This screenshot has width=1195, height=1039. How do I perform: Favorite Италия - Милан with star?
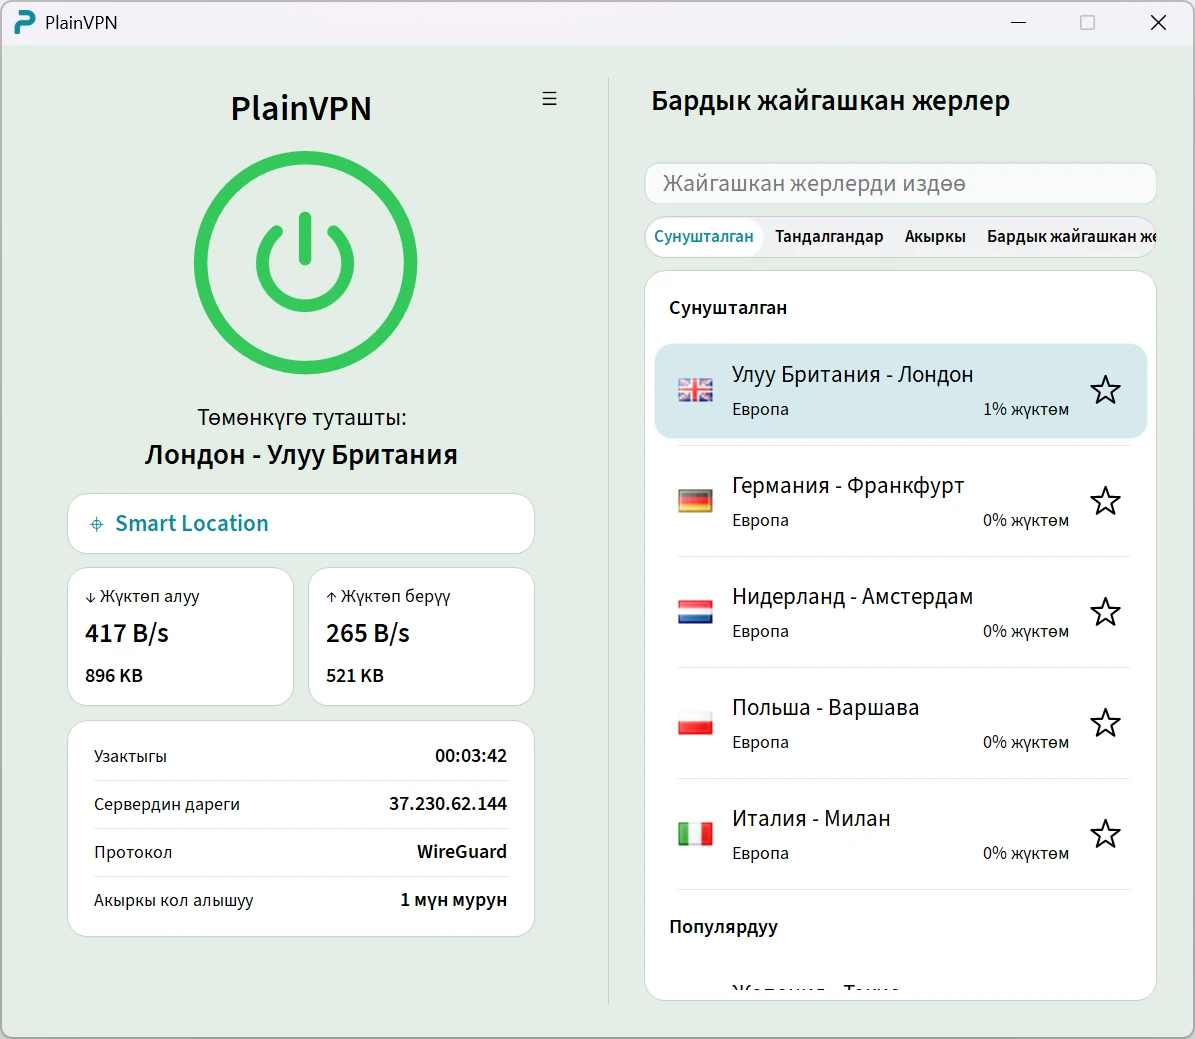pyautogui.click(x=1105, y=834)
